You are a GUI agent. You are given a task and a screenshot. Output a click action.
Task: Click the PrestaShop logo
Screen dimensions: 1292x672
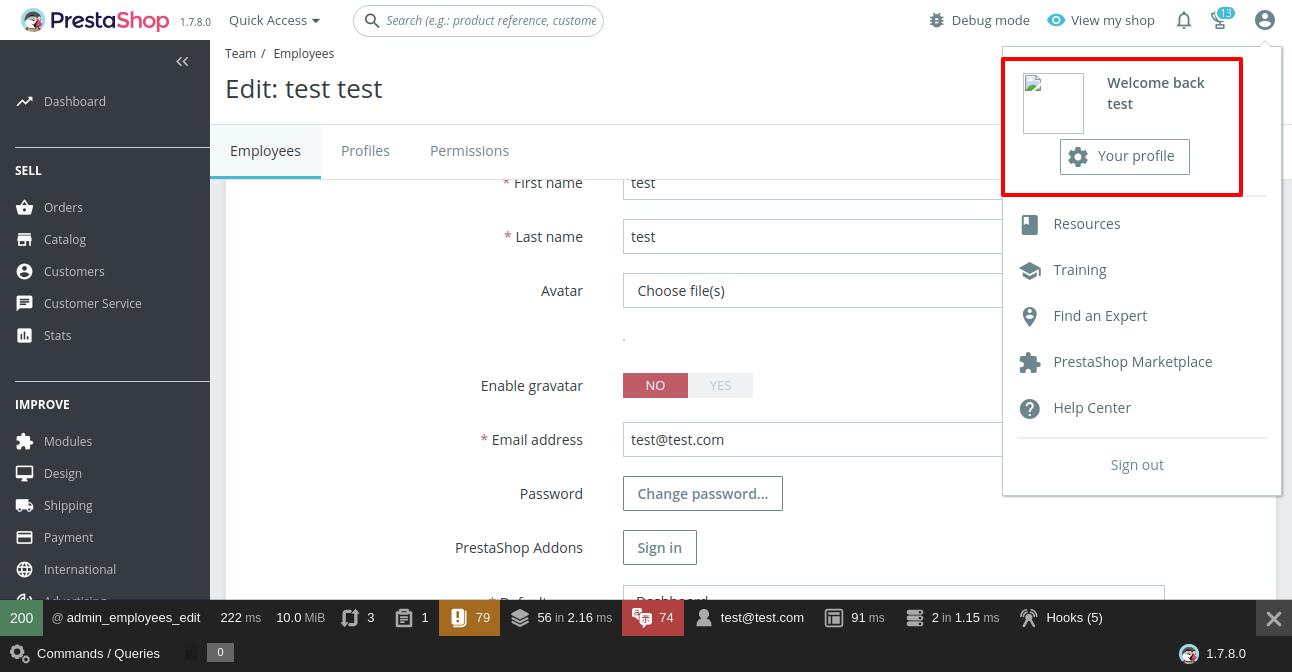[x=96, y=20]
